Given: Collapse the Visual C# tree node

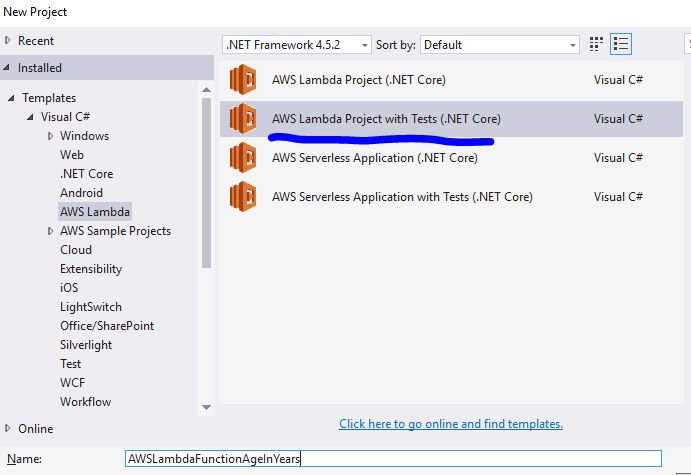Looking at the screenshot, I should point(30,117).
